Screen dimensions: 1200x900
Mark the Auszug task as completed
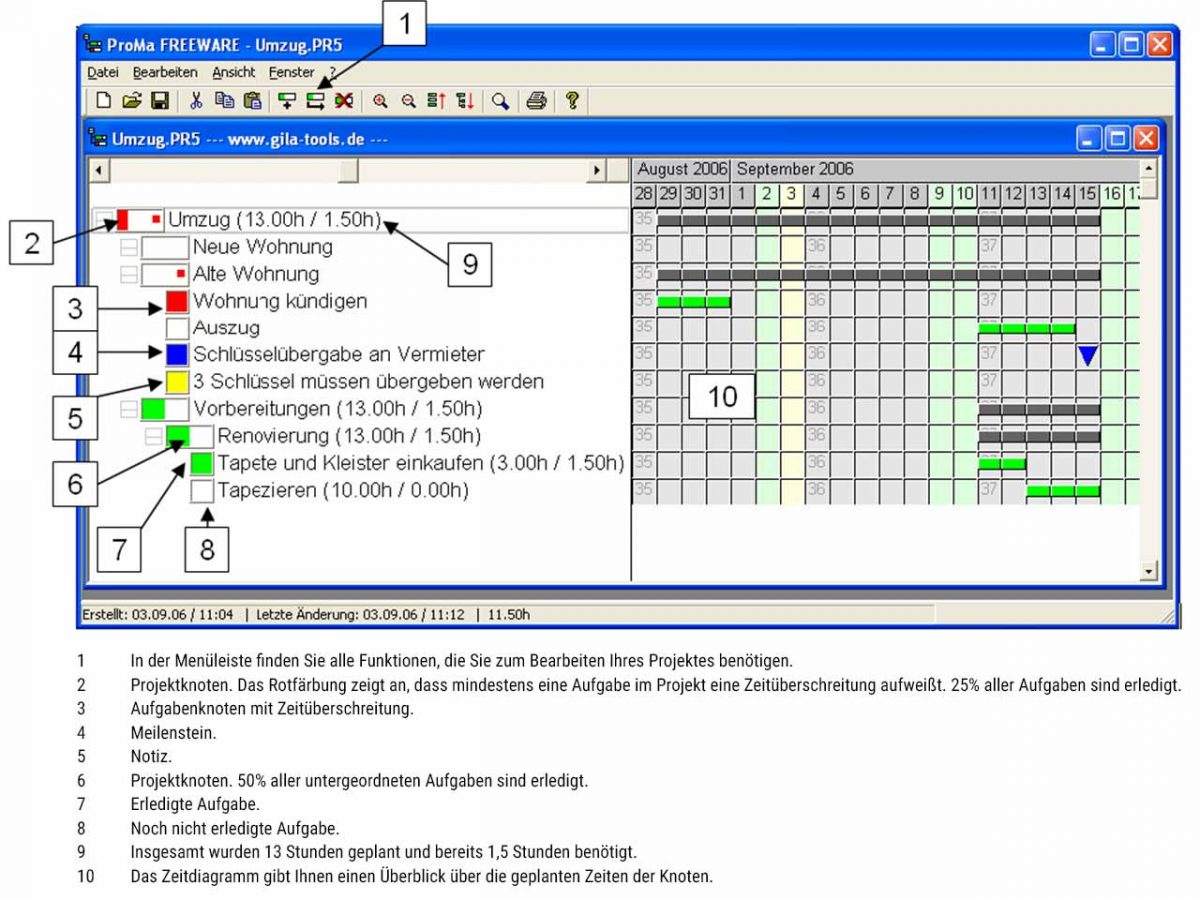[177, 327]
